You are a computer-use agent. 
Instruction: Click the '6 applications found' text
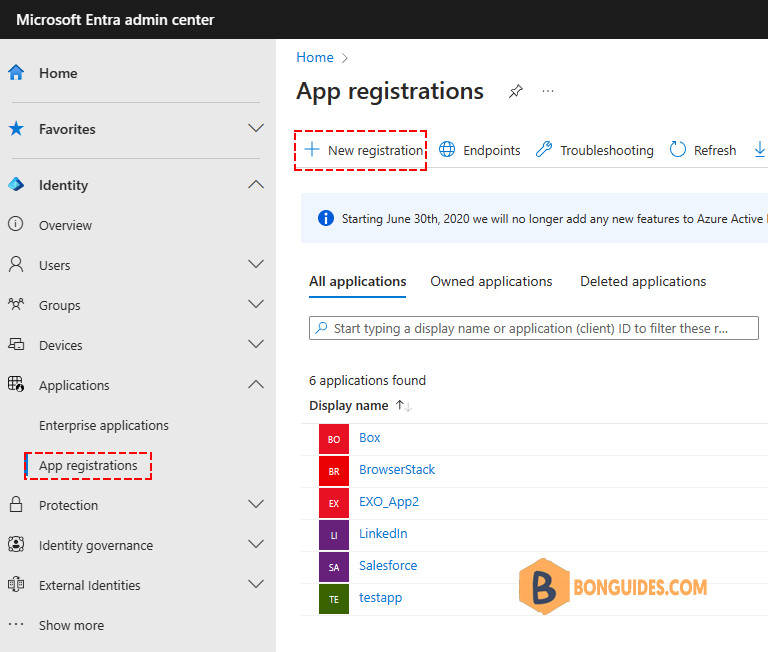point(367,381)
